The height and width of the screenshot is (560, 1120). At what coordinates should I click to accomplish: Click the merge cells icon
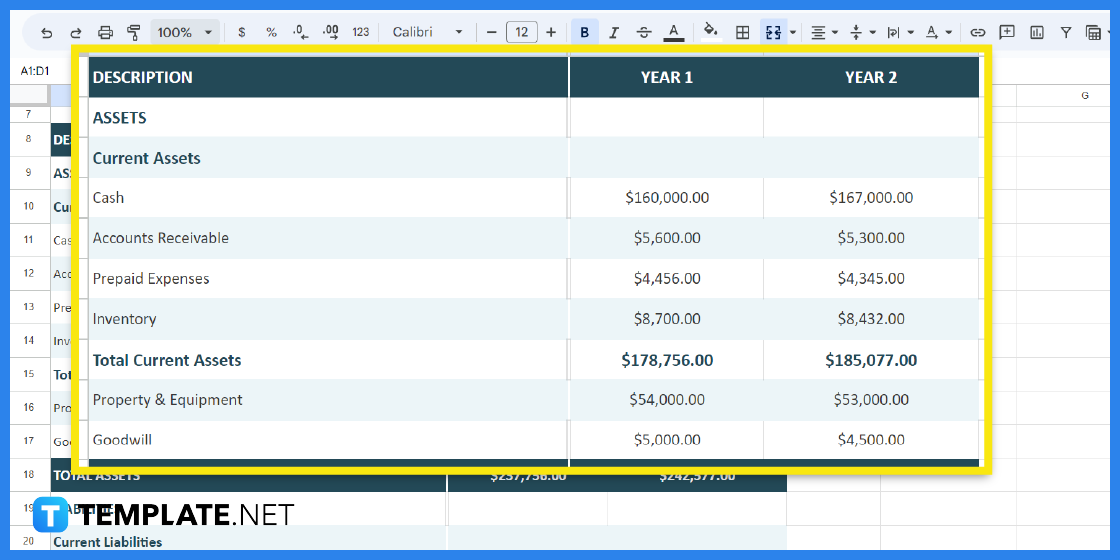pos(774,32)
